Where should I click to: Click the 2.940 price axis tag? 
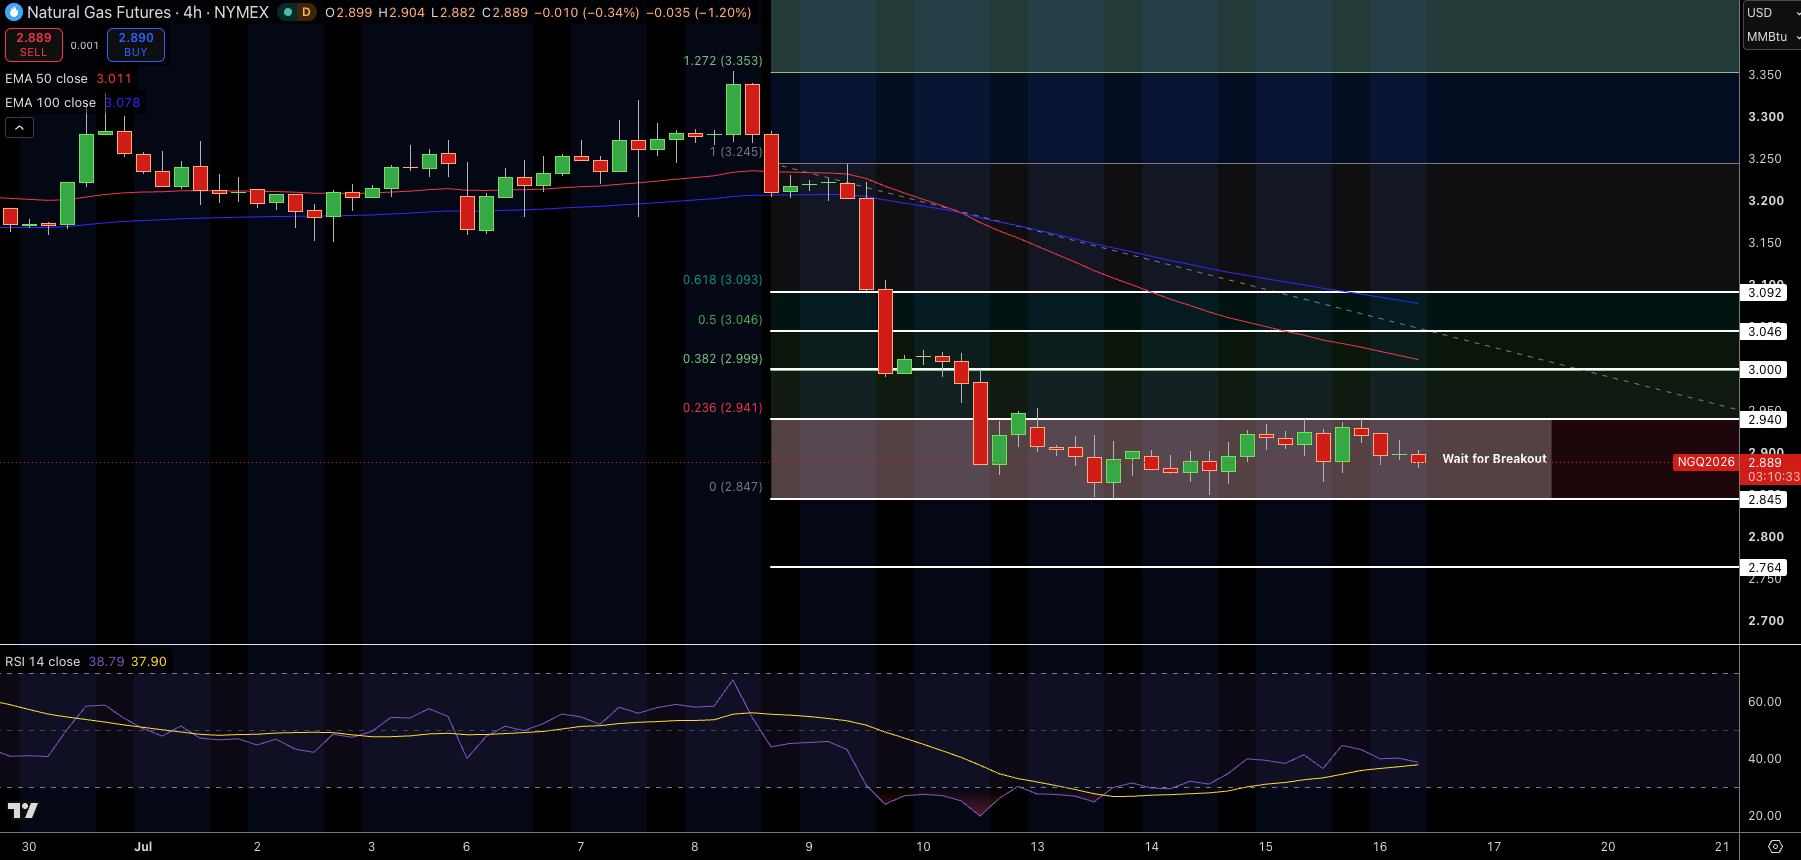pyautogui.click(x=1765, y=420)
